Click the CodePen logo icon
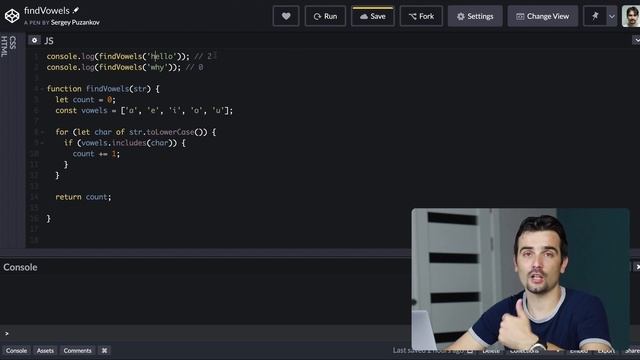Screen dimensions: 640x360 (x=12, y=16)
